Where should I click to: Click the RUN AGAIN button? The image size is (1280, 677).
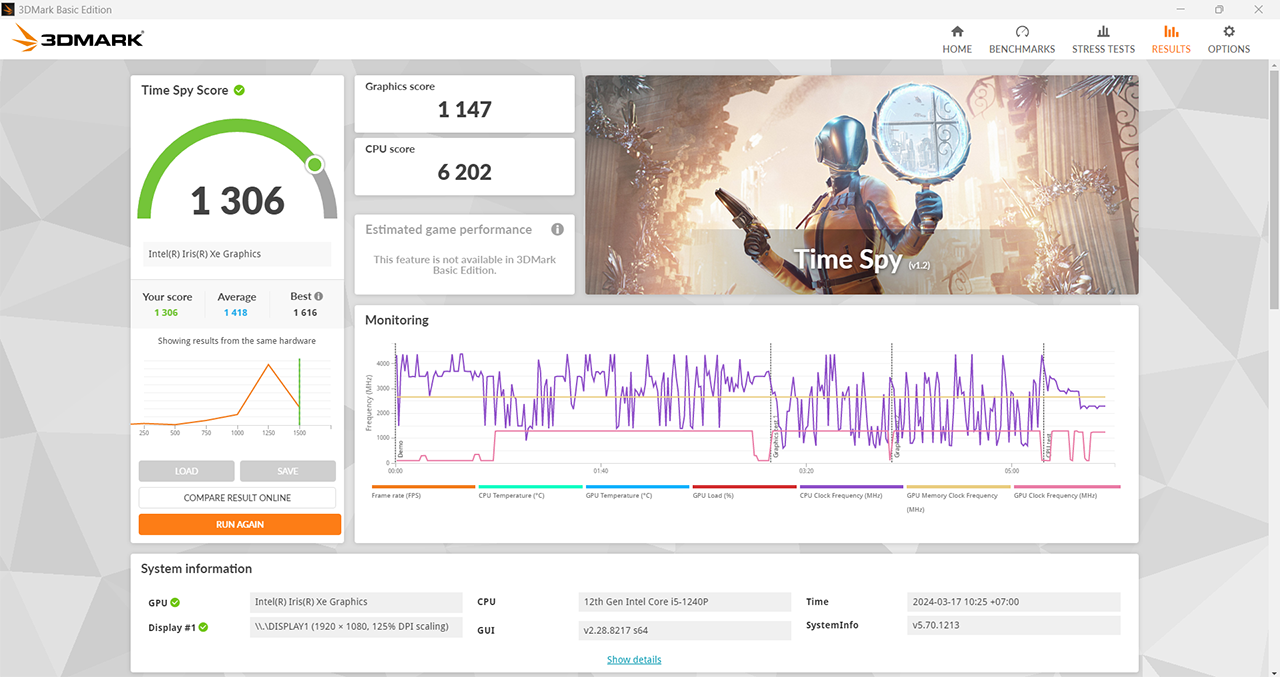coord(240,524)
